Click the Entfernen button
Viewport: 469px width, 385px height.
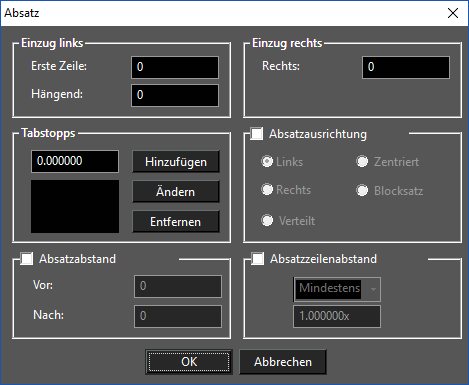tap(176, 222)
